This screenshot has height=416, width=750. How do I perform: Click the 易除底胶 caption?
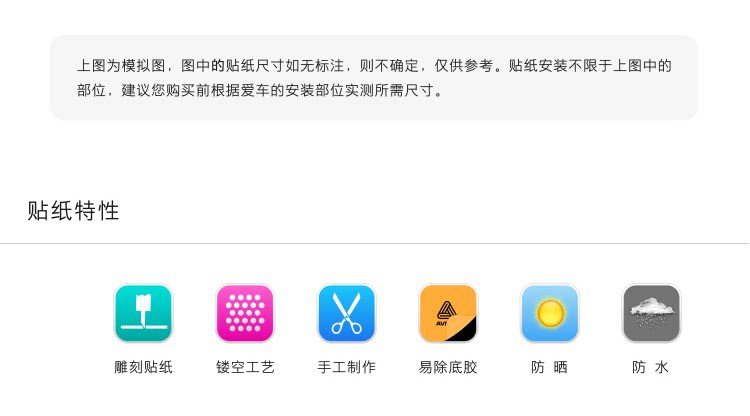(448, 367)
